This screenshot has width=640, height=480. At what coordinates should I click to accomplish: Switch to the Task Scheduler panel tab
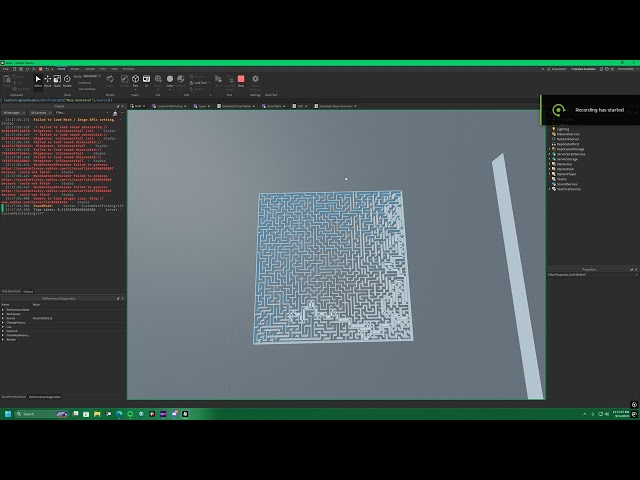click(x=11, y=291)
